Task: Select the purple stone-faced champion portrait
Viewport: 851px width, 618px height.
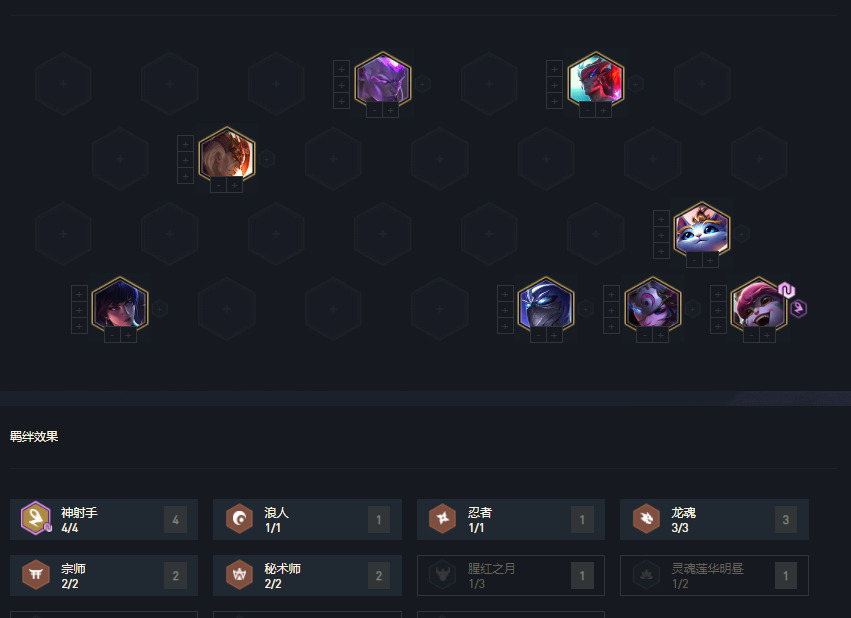Action: click(x=383, y=81)
